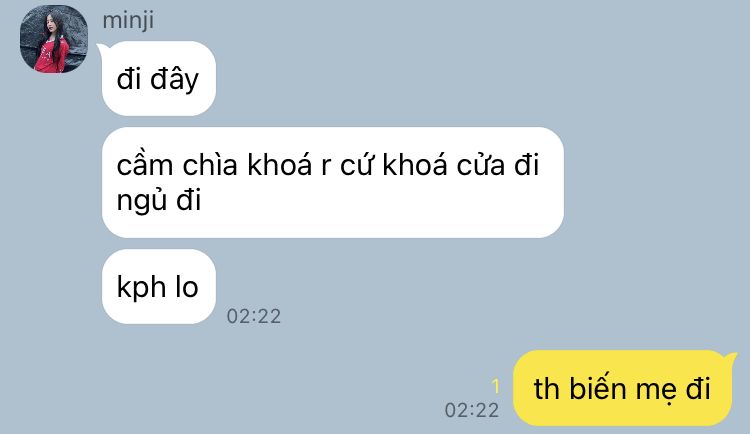This screenshot has height=434, width=750.
Task: Click the word 'chìa' in the long message
Action: pyautogui.click(x=210, y=165)
